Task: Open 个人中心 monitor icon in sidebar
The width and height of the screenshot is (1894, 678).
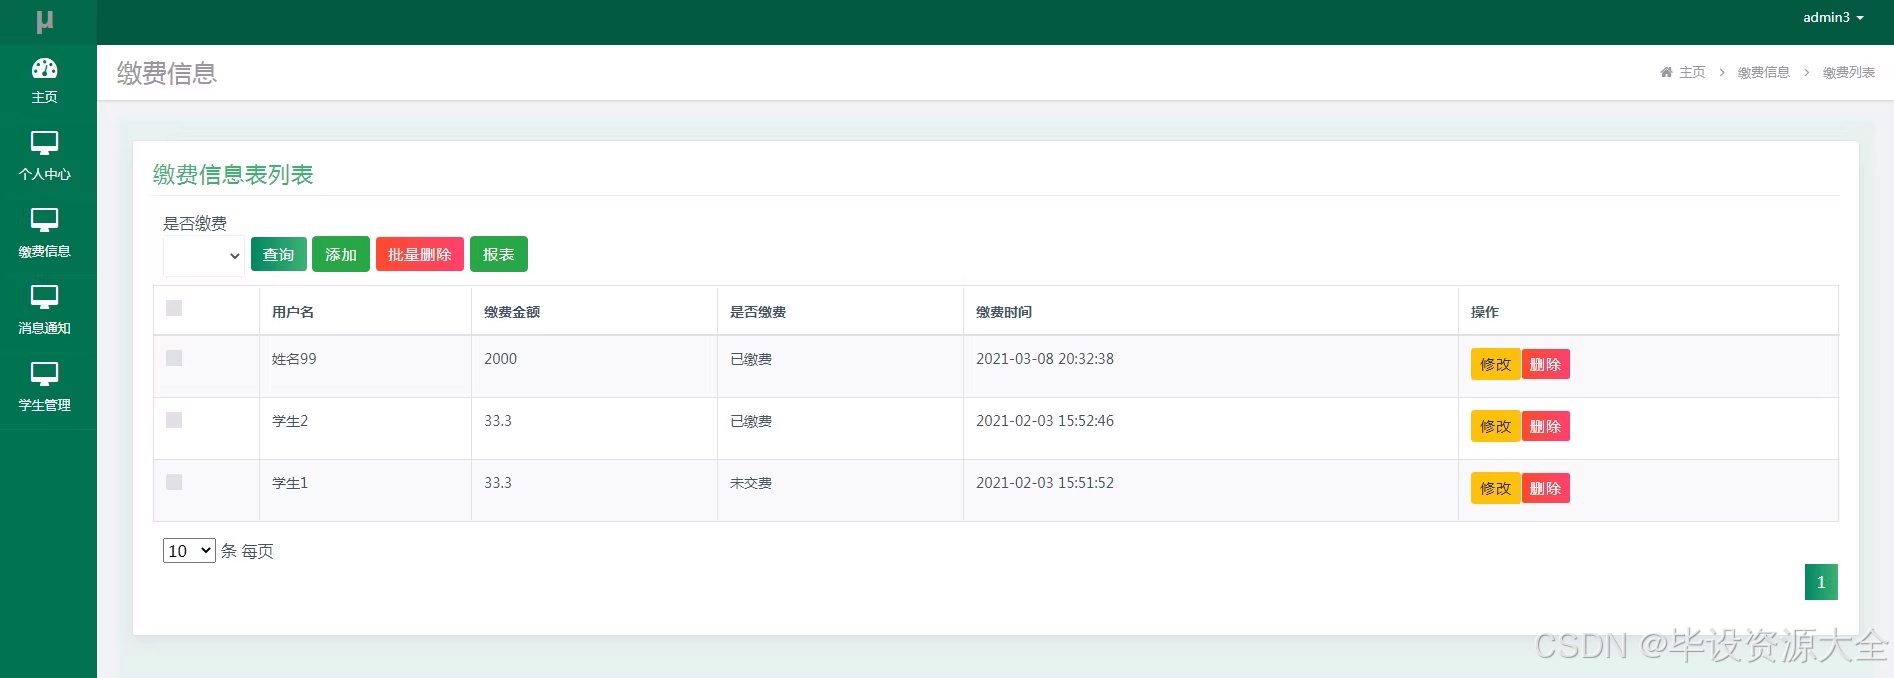Action: [x=45, y=143]
